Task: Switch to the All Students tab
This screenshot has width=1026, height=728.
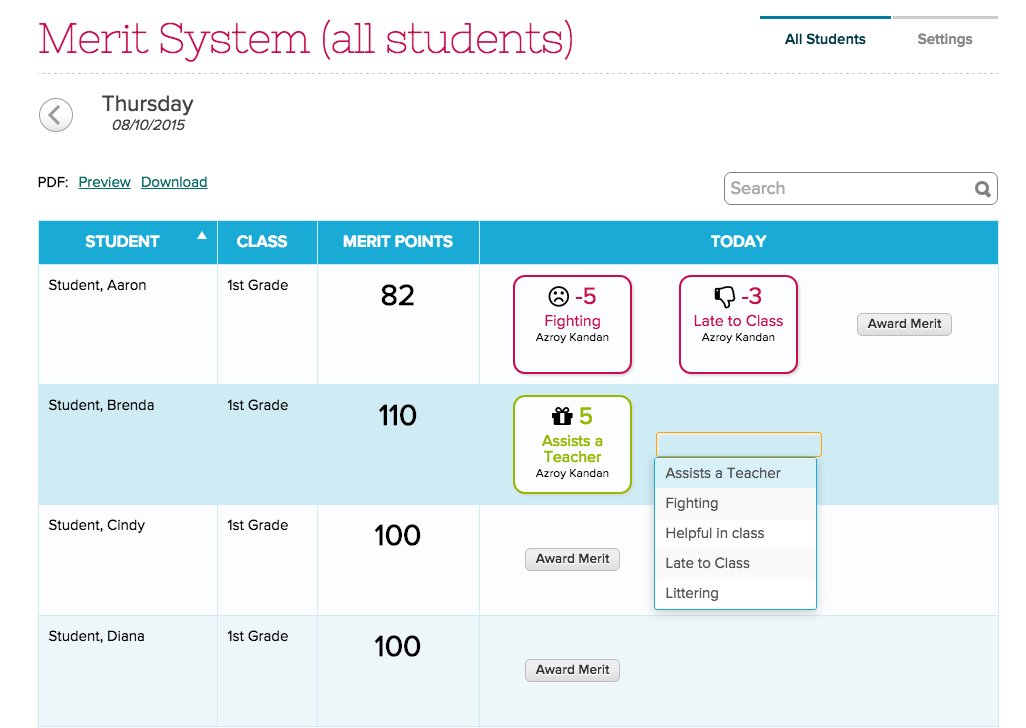Action: (825, 39)
